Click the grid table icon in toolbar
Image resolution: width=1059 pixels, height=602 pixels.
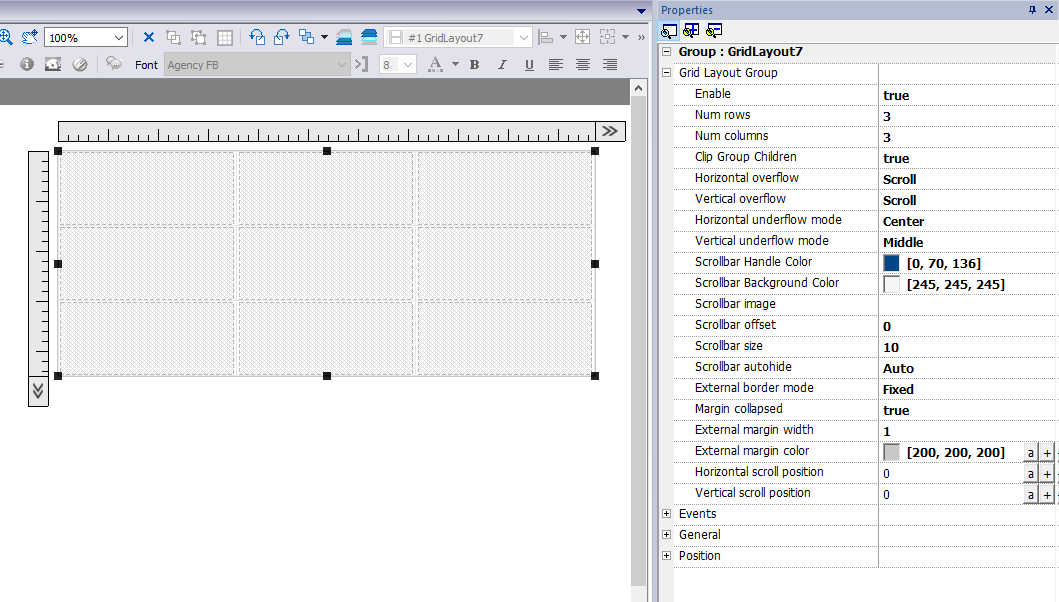[225, 38]
